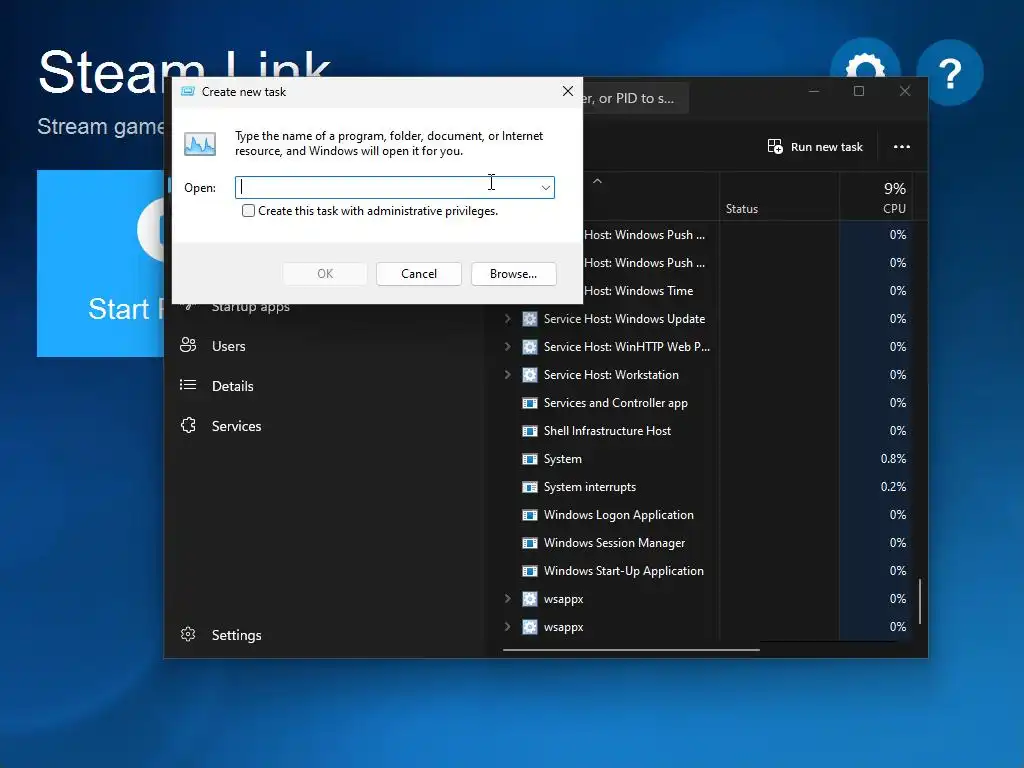
Task: Click the horizontal scrollbar under process list
Action: (631, 650)
